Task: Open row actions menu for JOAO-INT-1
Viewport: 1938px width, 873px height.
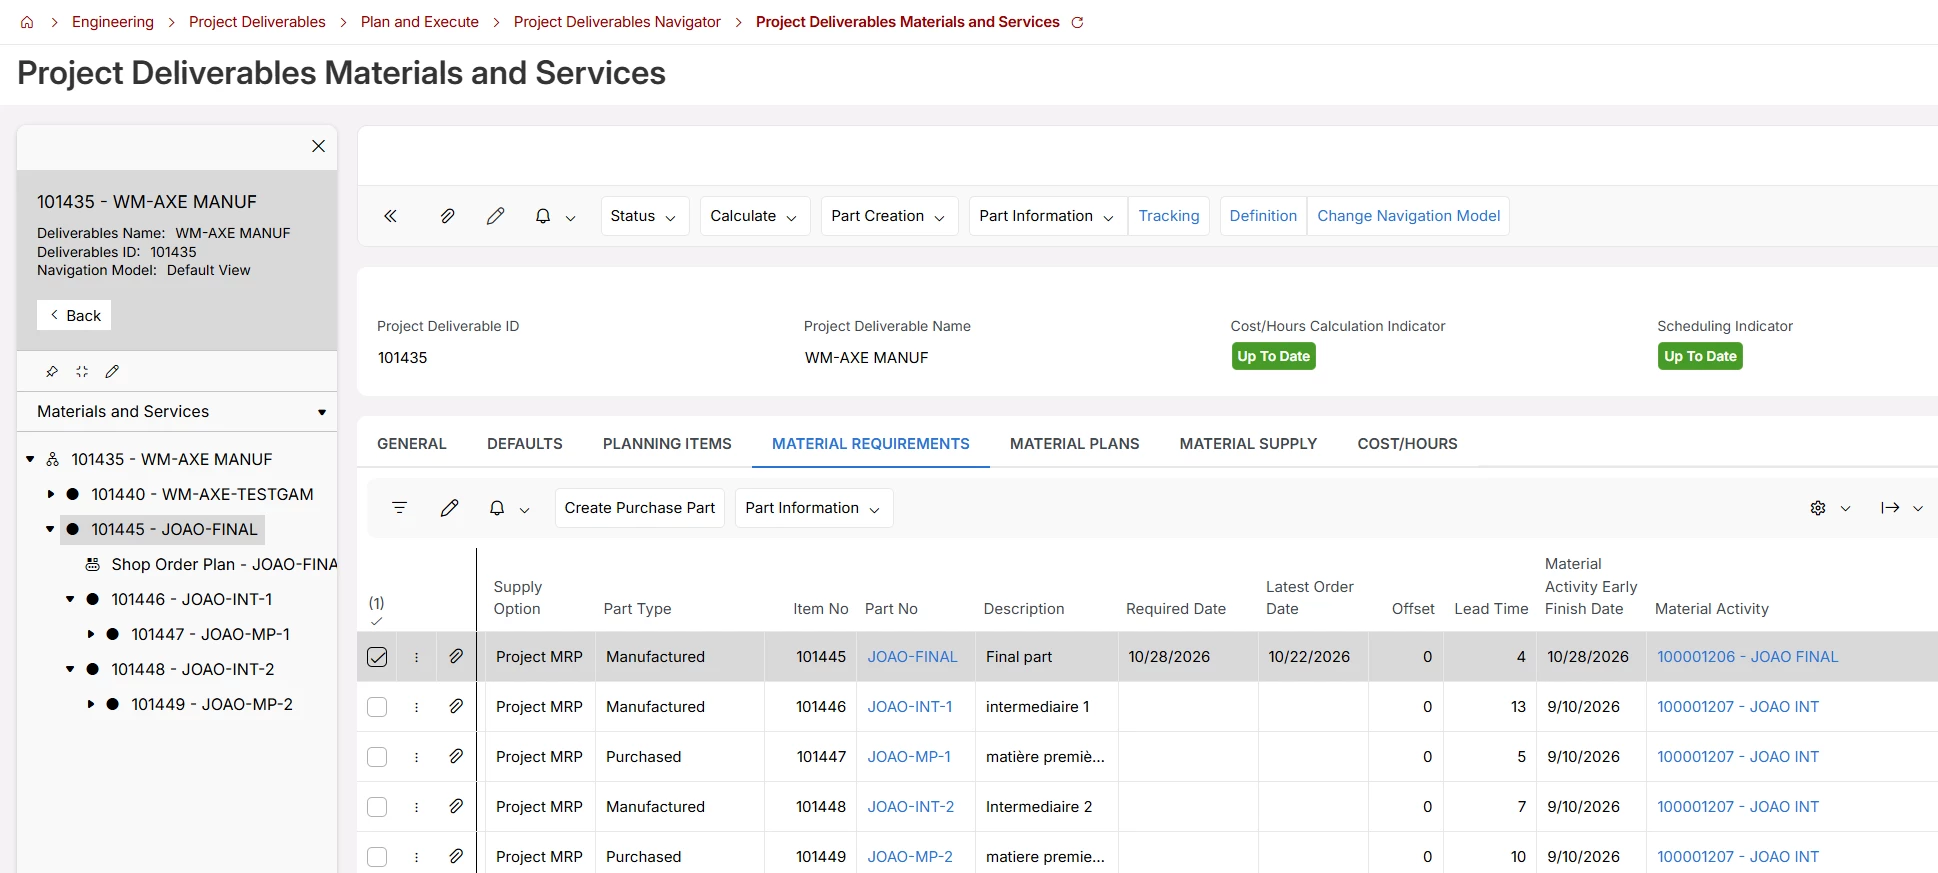Action: (x=417, y=707)
